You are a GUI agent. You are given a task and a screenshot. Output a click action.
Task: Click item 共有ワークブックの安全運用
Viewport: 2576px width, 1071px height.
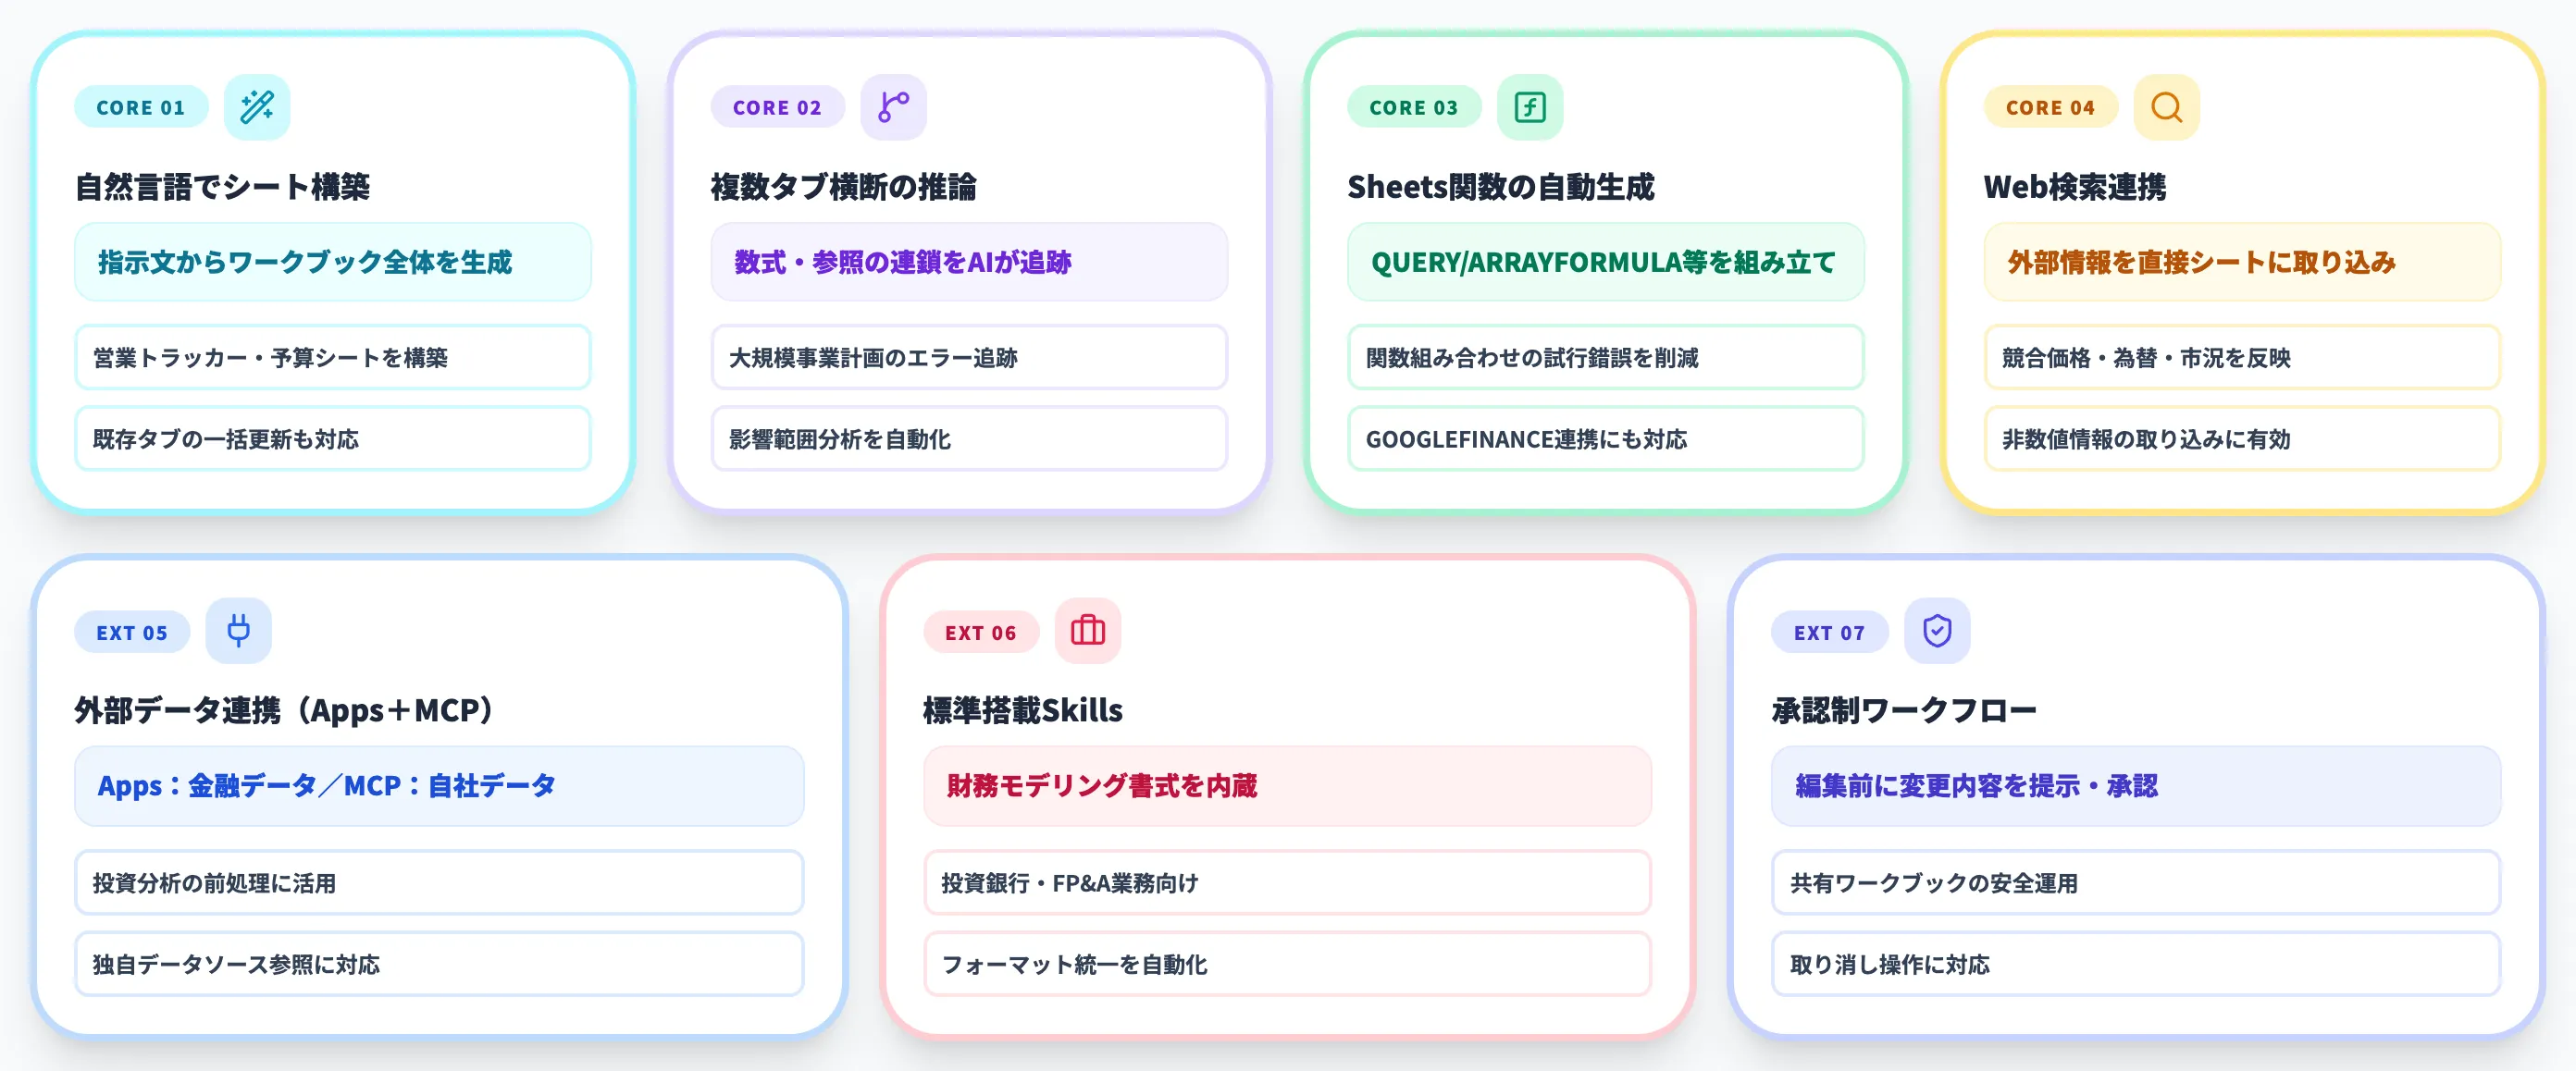(2136, 883)
